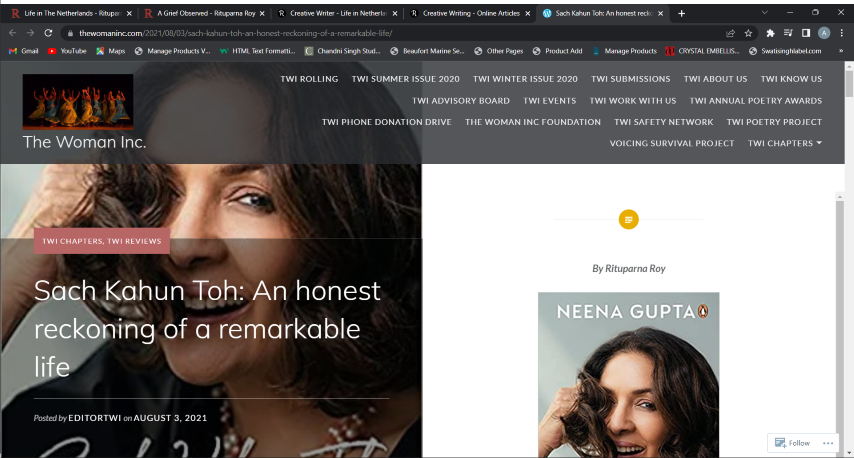Go forward in the browser
The width and height of the screenshot is (854, 458).
coord(30,33)
